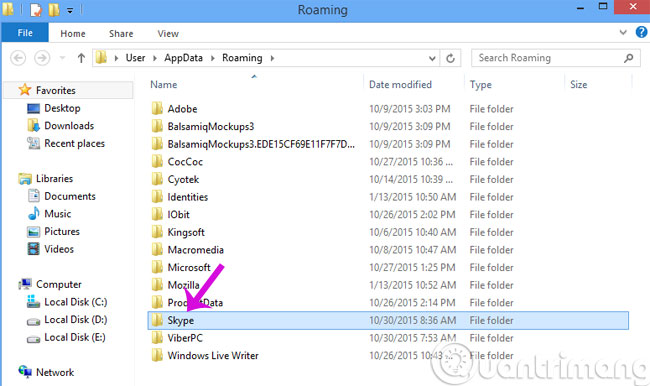Select the Cyotek folder icon
650x386 pixels.
[x=158, y=179]
